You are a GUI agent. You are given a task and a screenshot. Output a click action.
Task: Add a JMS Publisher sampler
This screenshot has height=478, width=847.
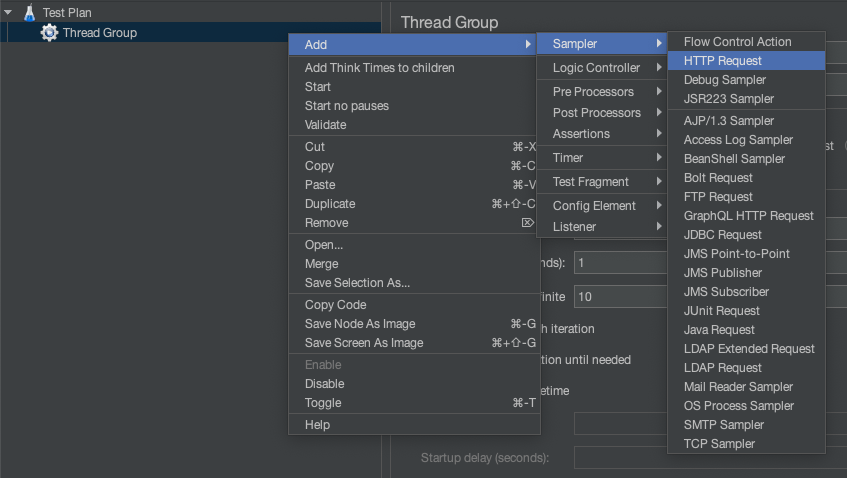747,272
